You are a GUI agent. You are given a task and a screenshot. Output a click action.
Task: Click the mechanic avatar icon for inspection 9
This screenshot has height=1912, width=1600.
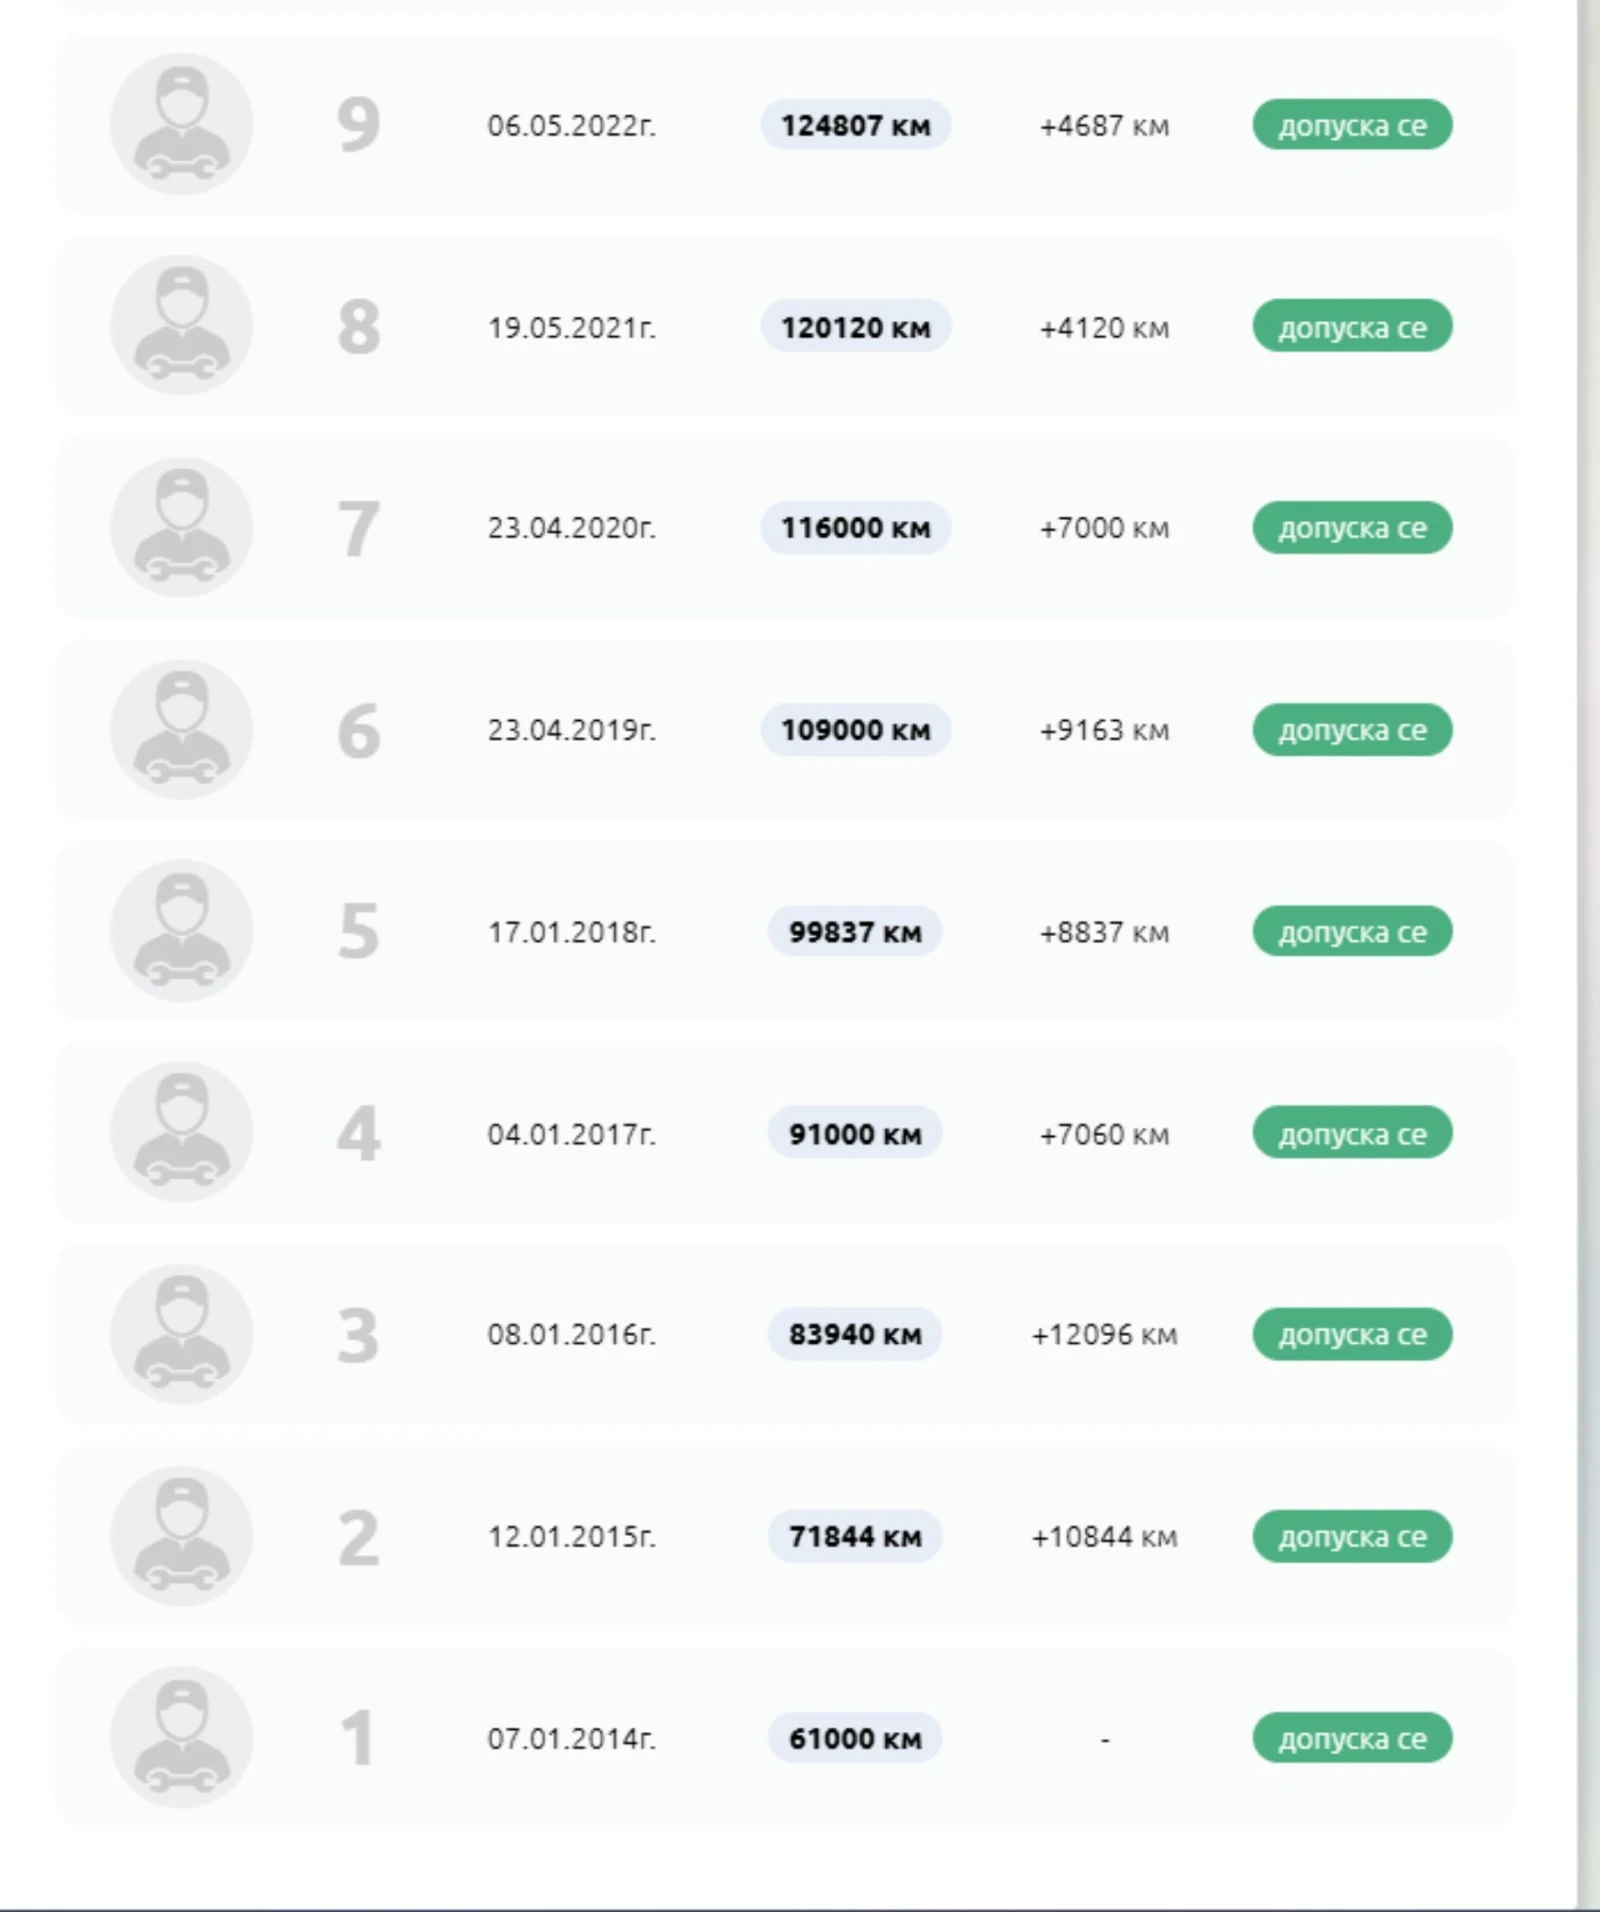coord(181,125)
